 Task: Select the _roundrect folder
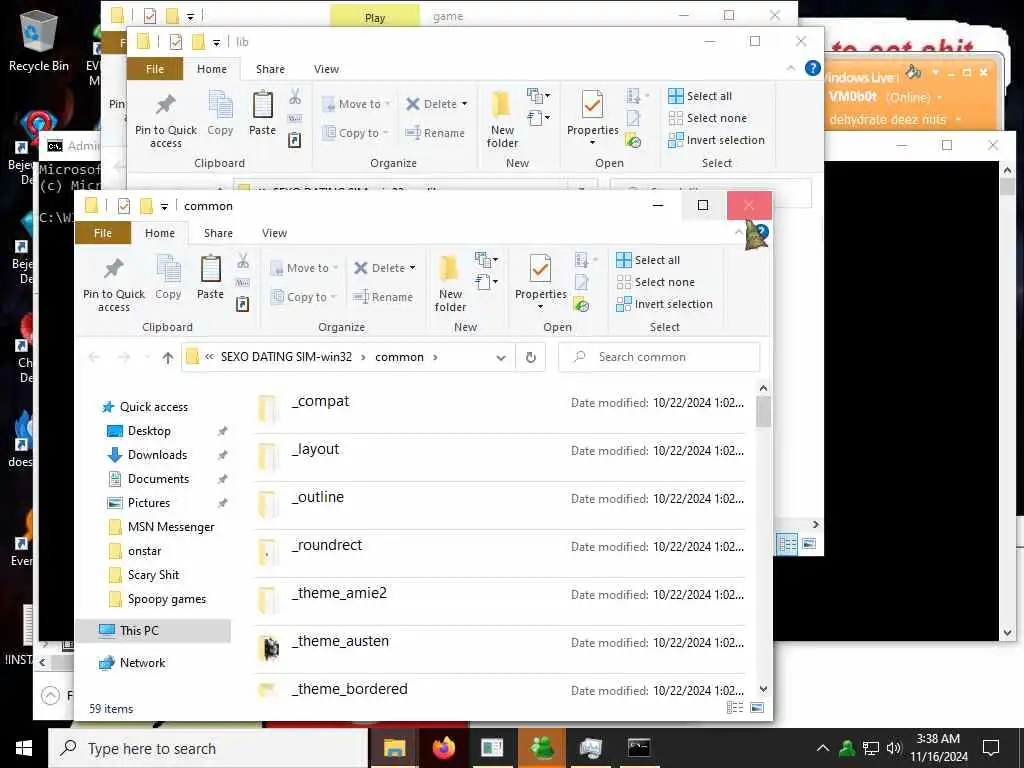[x=500, y=553]
